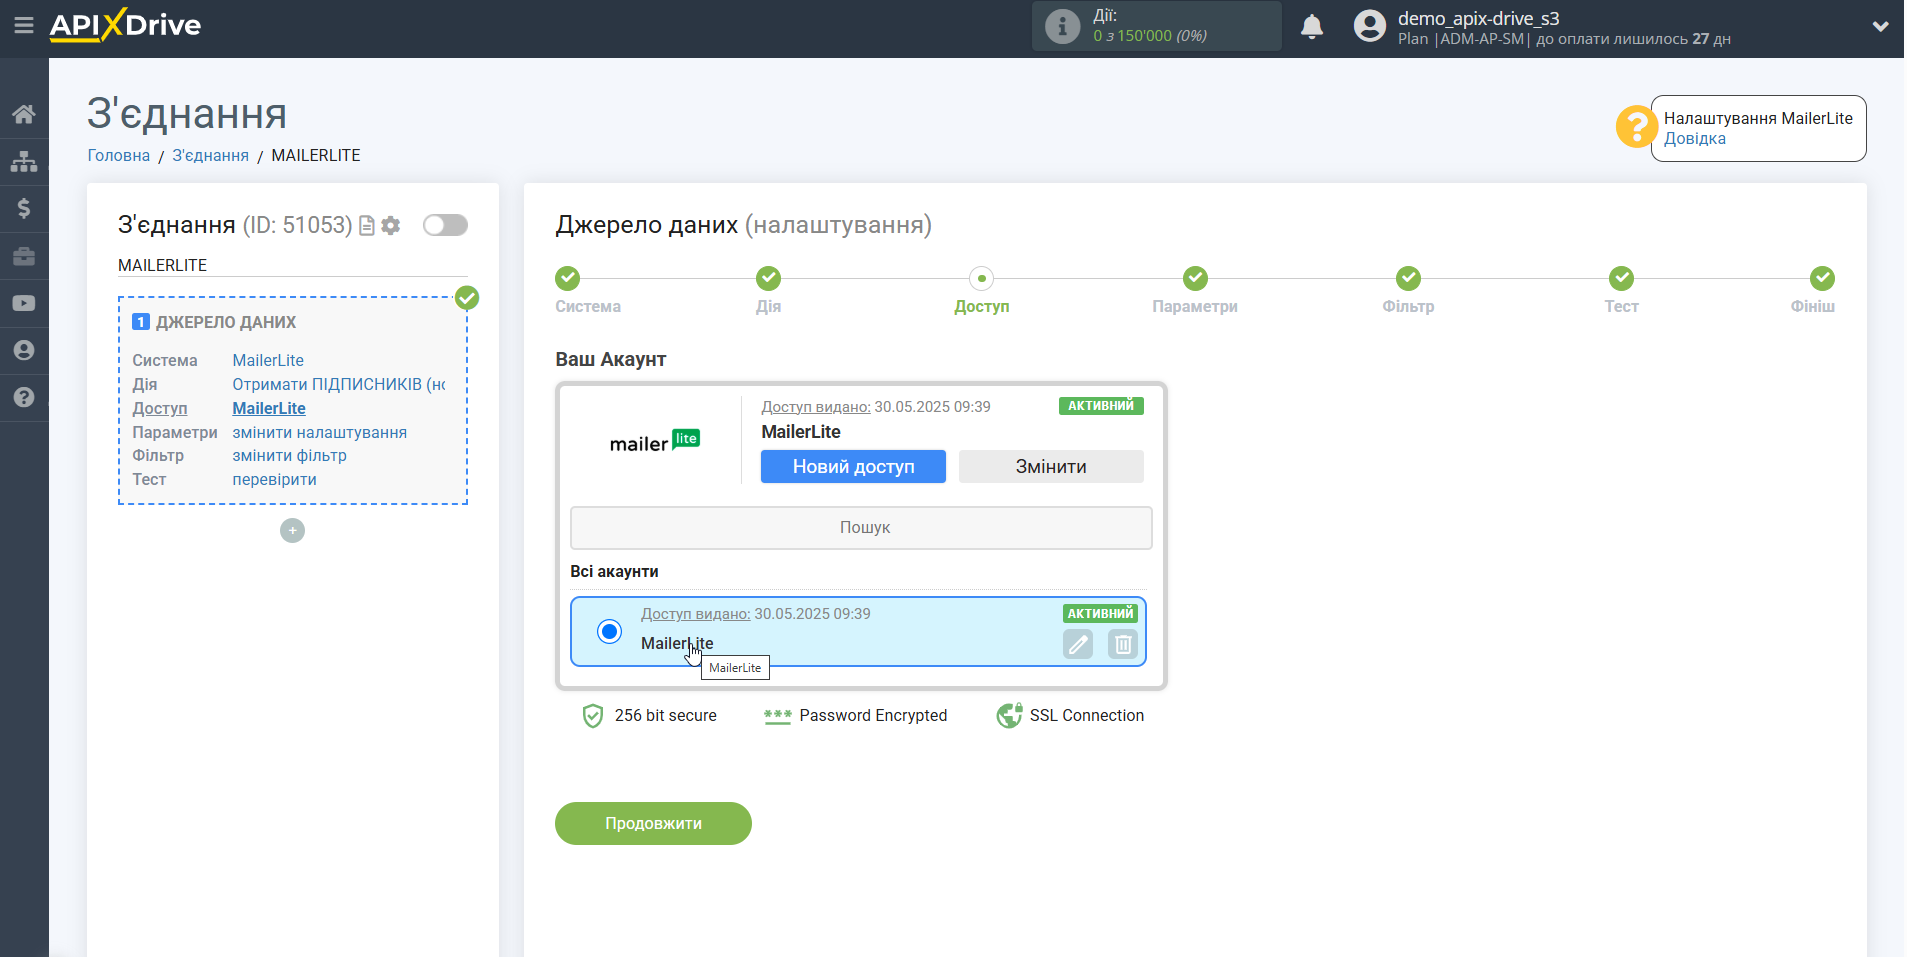Screen dimensions: 1907x957
Task: Toggle the connection enable switch
Action: (x=445, y=225)
